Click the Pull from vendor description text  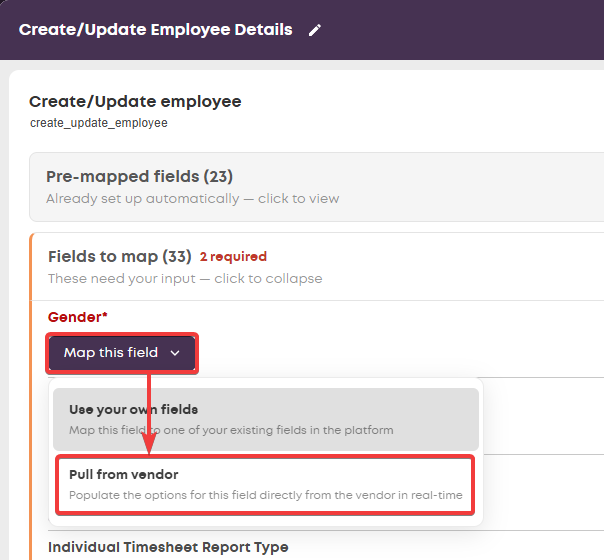(x=266, y=495)
